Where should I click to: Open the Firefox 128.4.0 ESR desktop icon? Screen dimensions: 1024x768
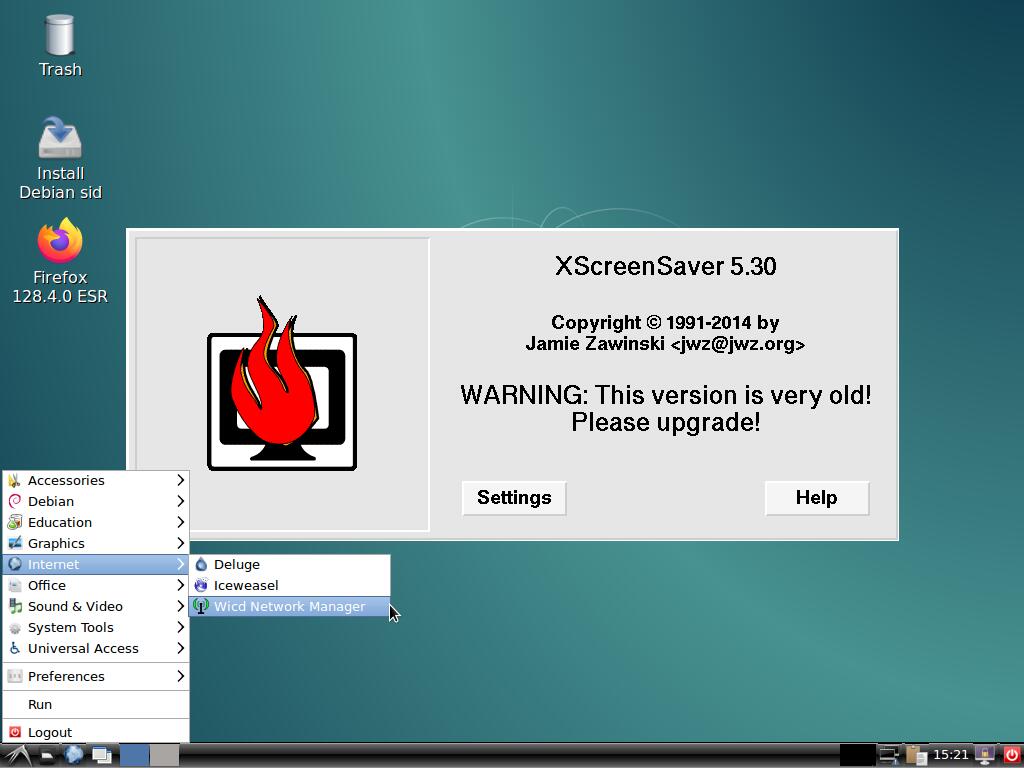coord(60,261)
